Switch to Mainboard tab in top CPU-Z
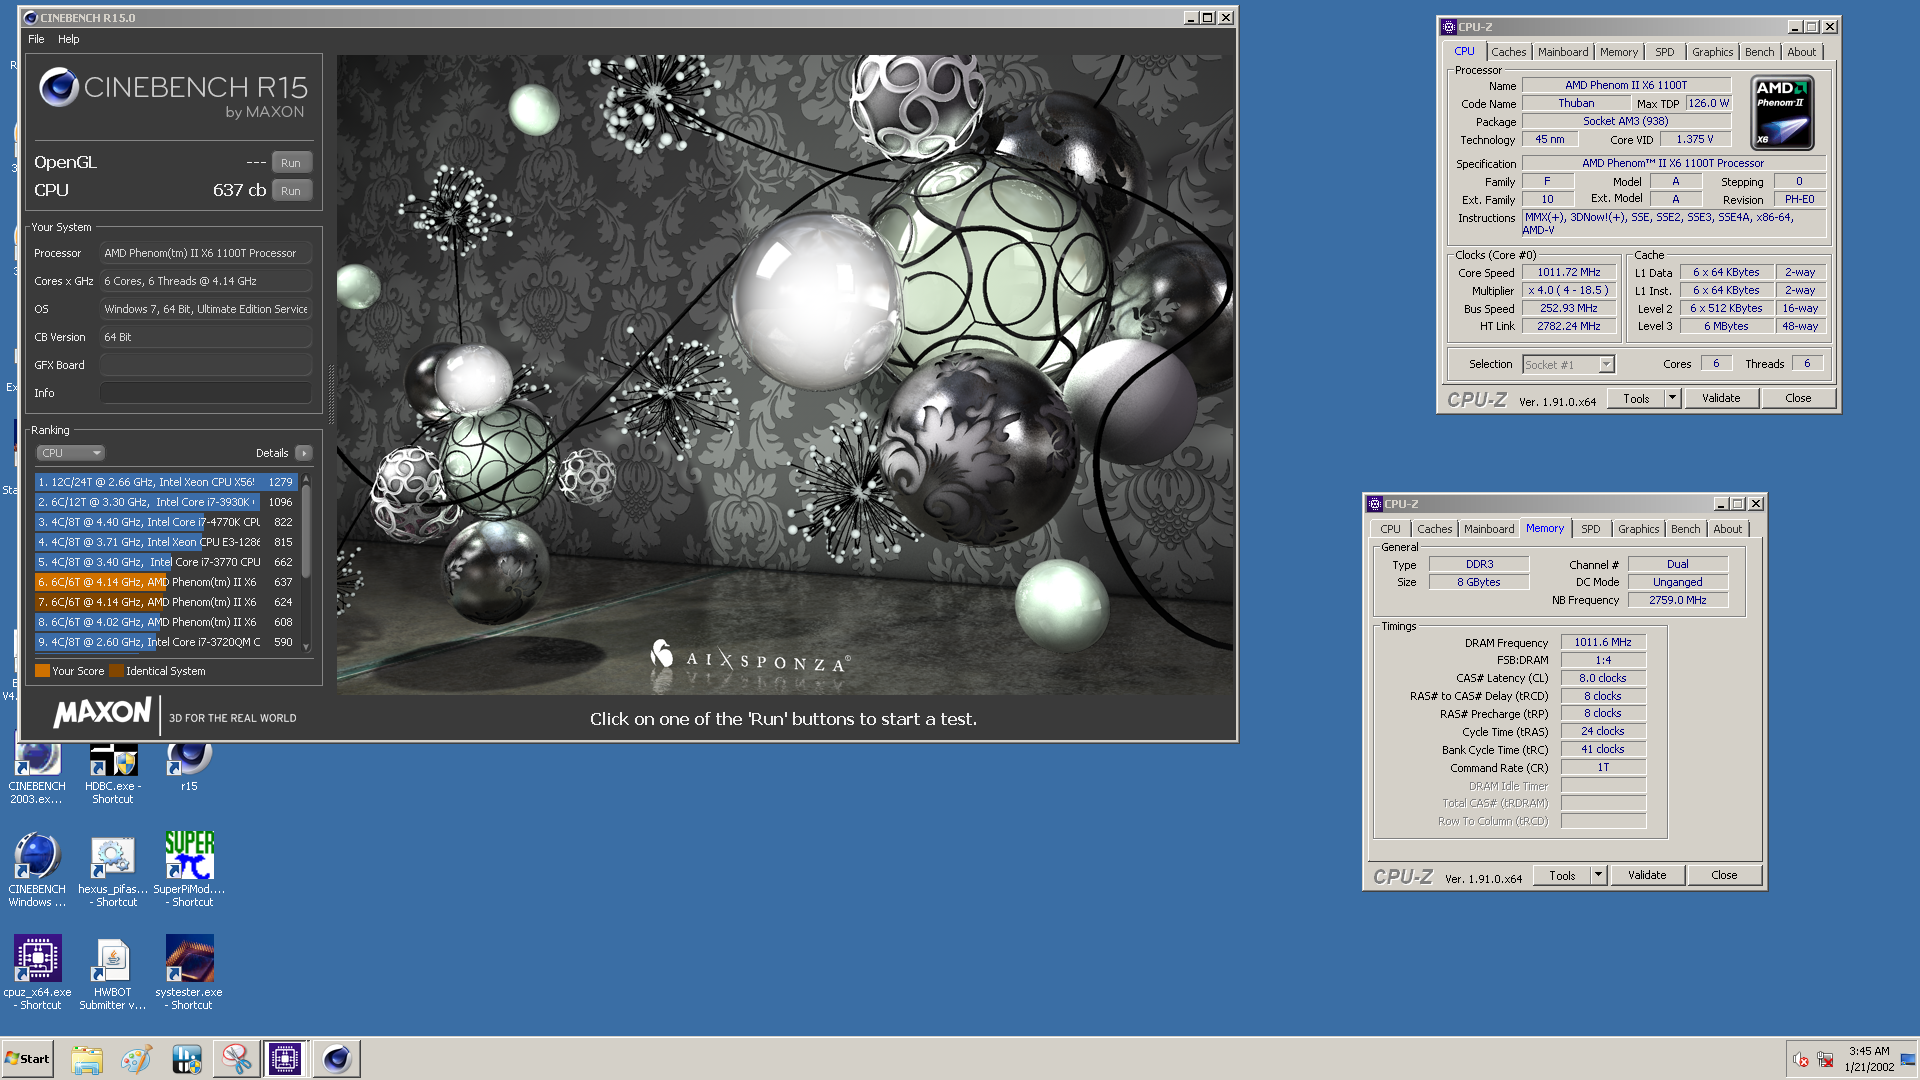This screenshot has height=1080, width=1920. pyautogui.click(x=1563, y=52)
